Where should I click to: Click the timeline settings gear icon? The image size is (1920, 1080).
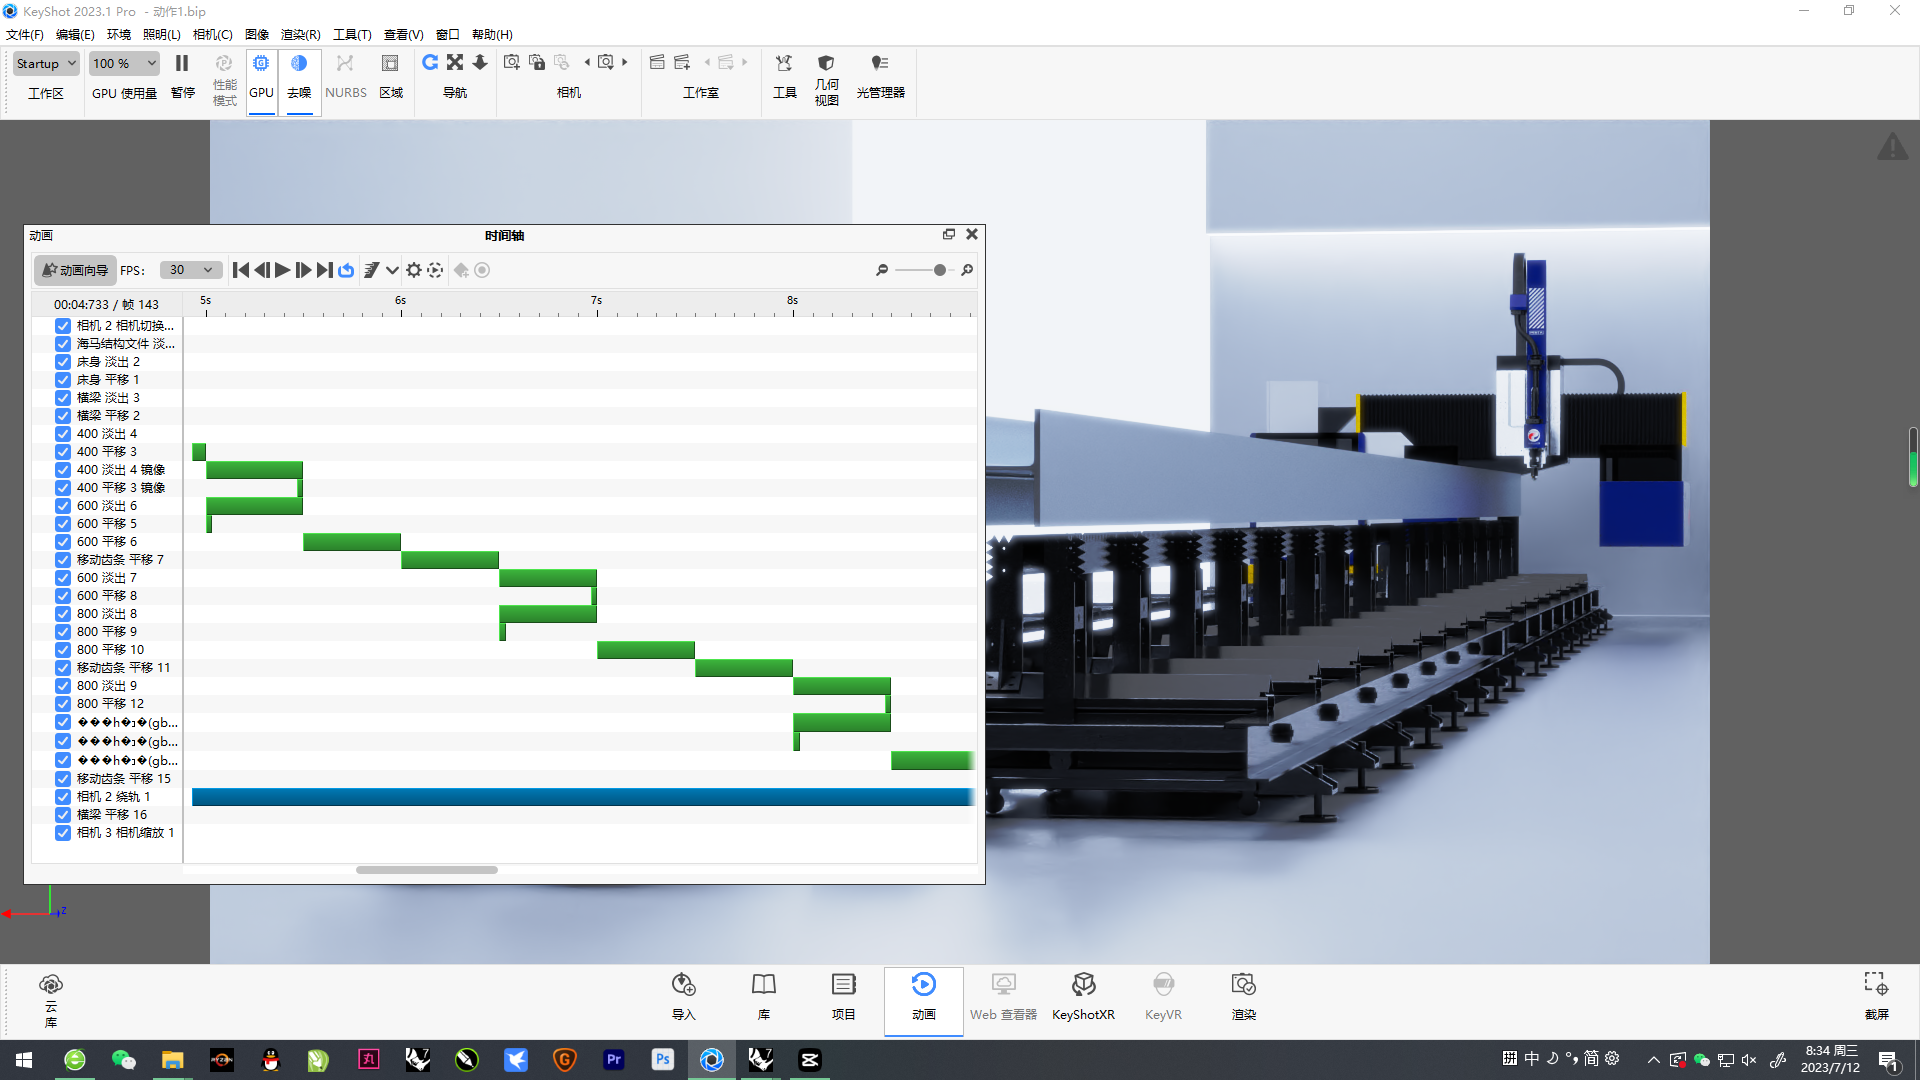pos(413,270)
